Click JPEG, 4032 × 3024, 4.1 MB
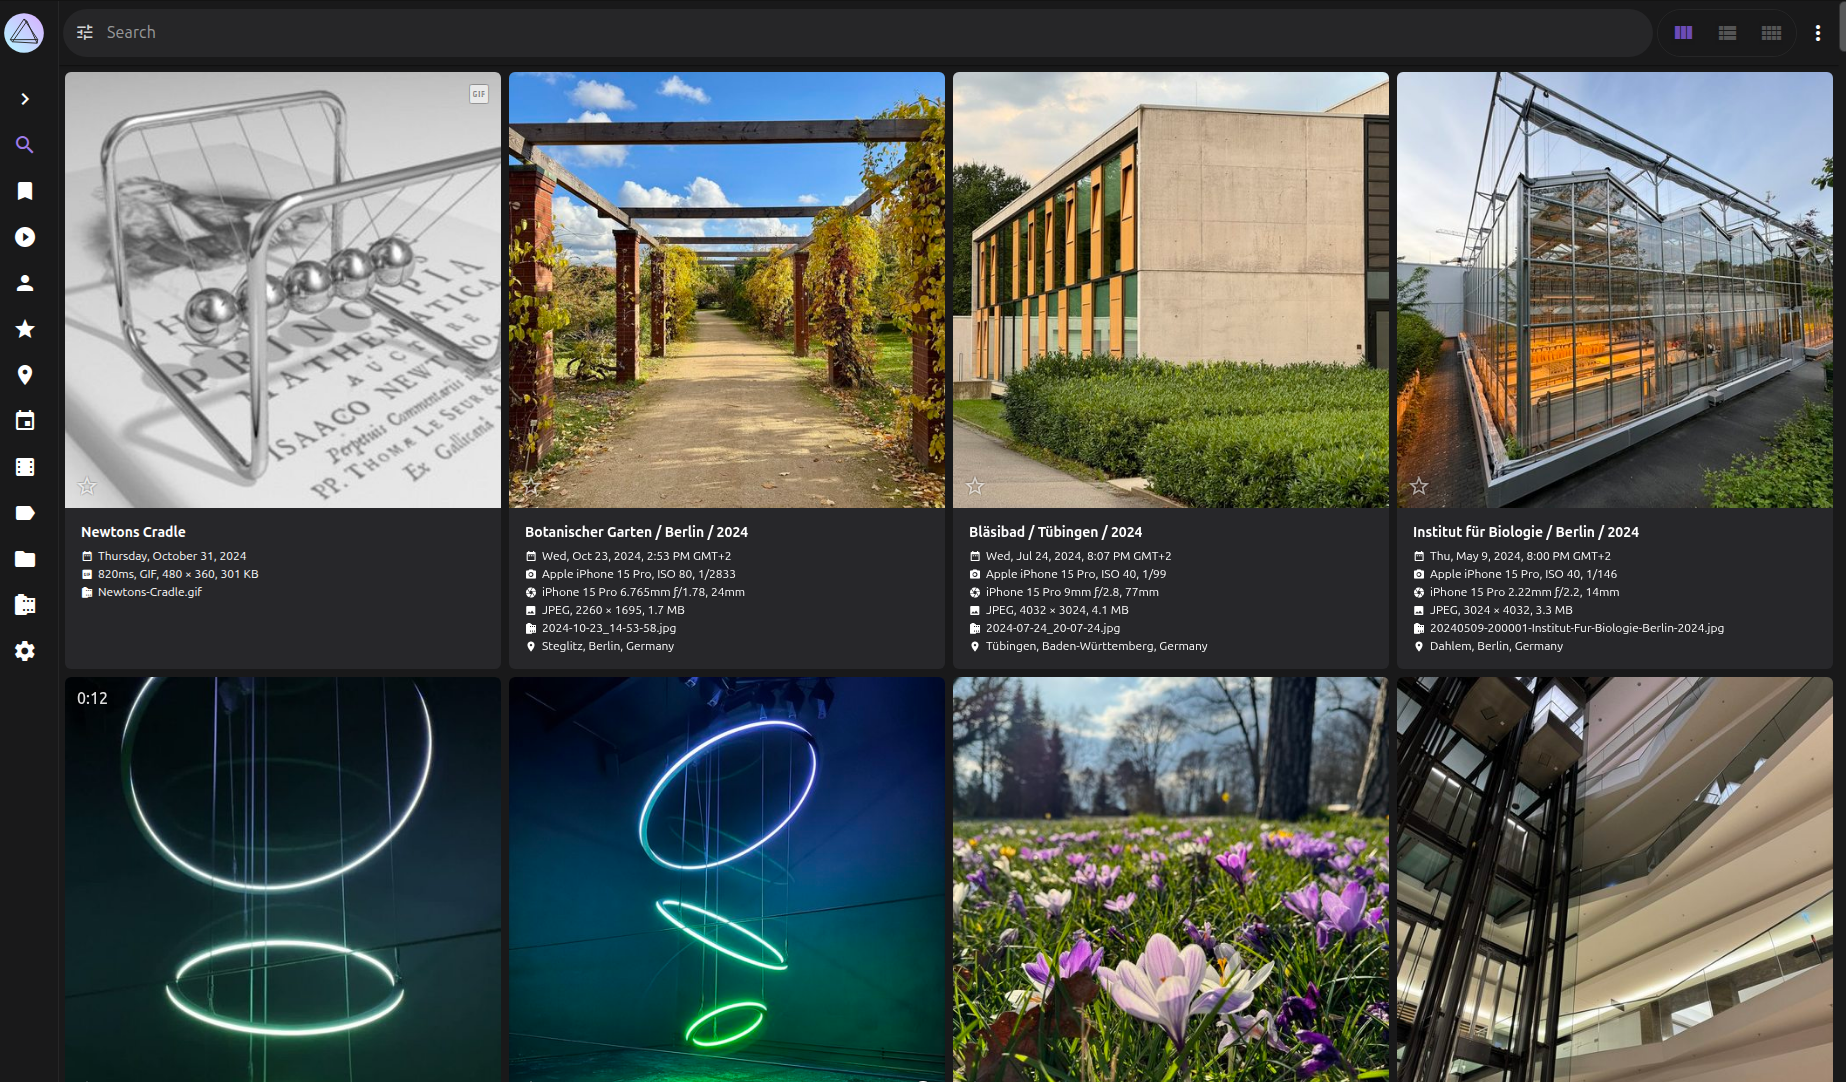Viewport: 1846px width, 1082px height. [1057, 610]
